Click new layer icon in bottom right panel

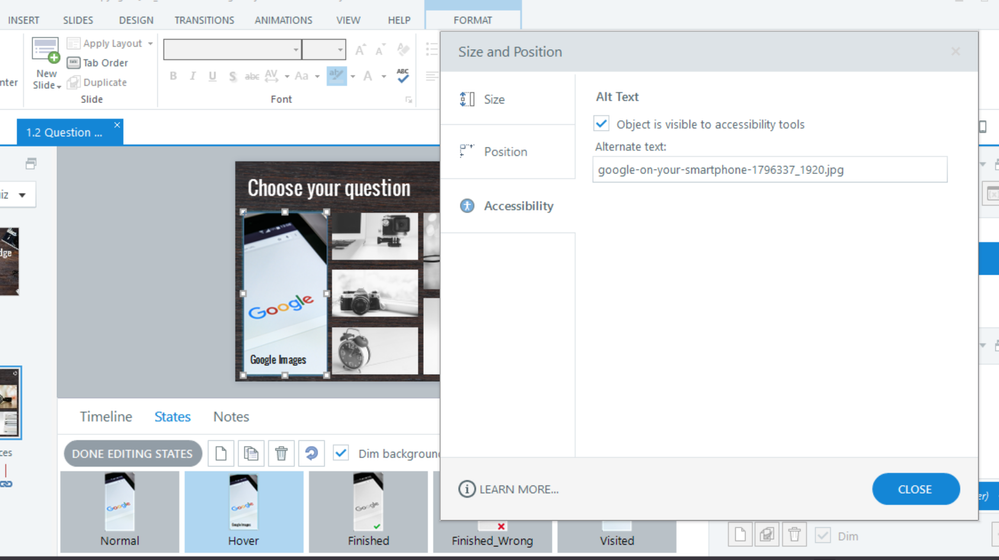740,534
